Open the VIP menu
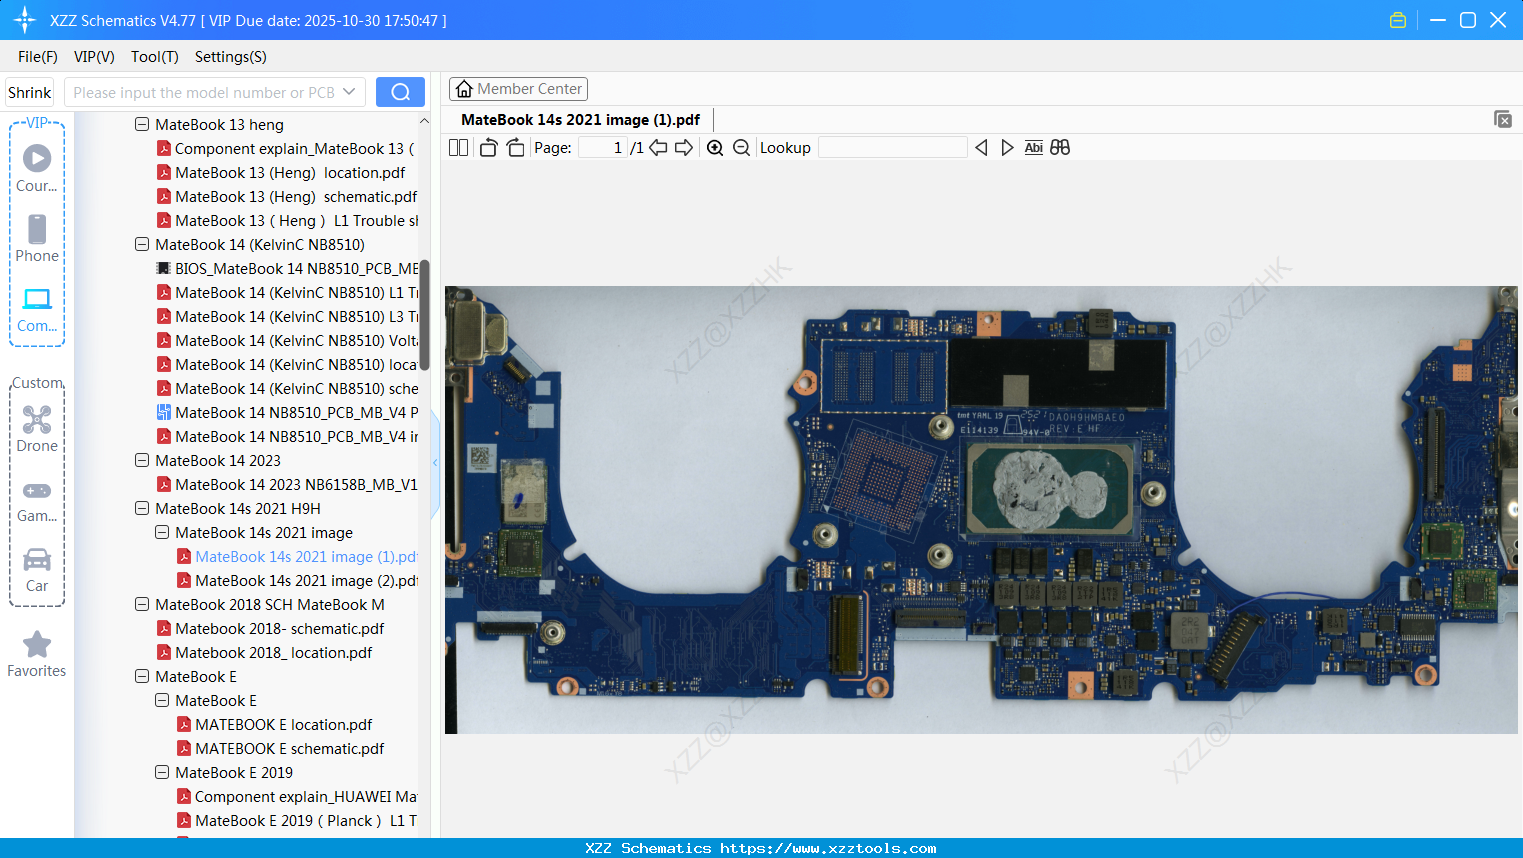This screenshot has width=1523, height=858. pos(94,57)
